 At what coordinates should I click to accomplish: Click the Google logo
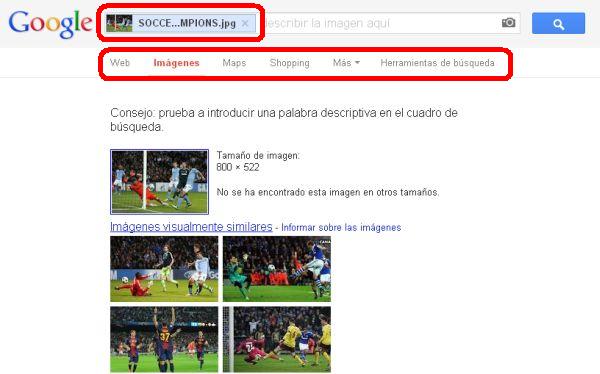point(50,23)
